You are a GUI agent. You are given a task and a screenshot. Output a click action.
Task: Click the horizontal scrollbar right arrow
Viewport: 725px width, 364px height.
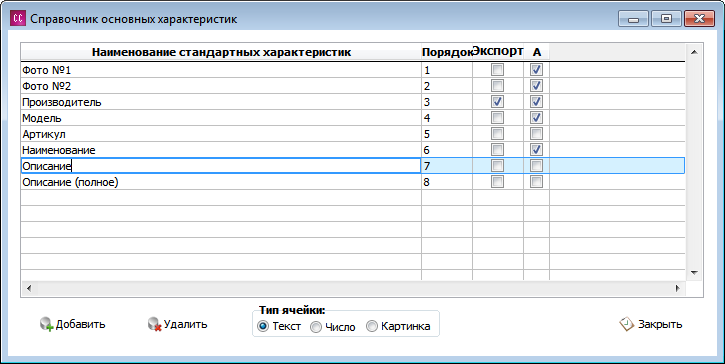point(678,288)
